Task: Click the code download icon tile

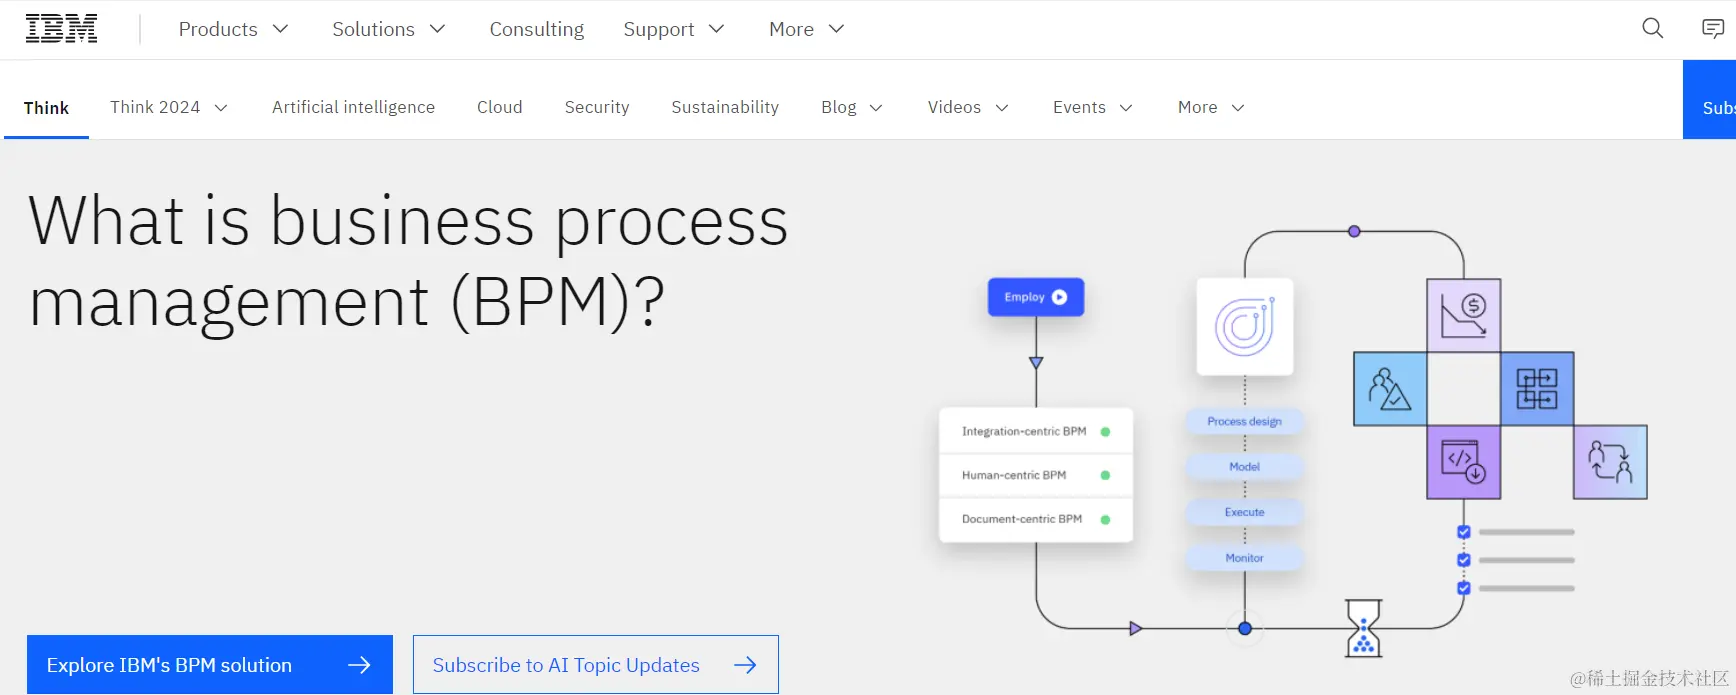Action: [1464, 462]
